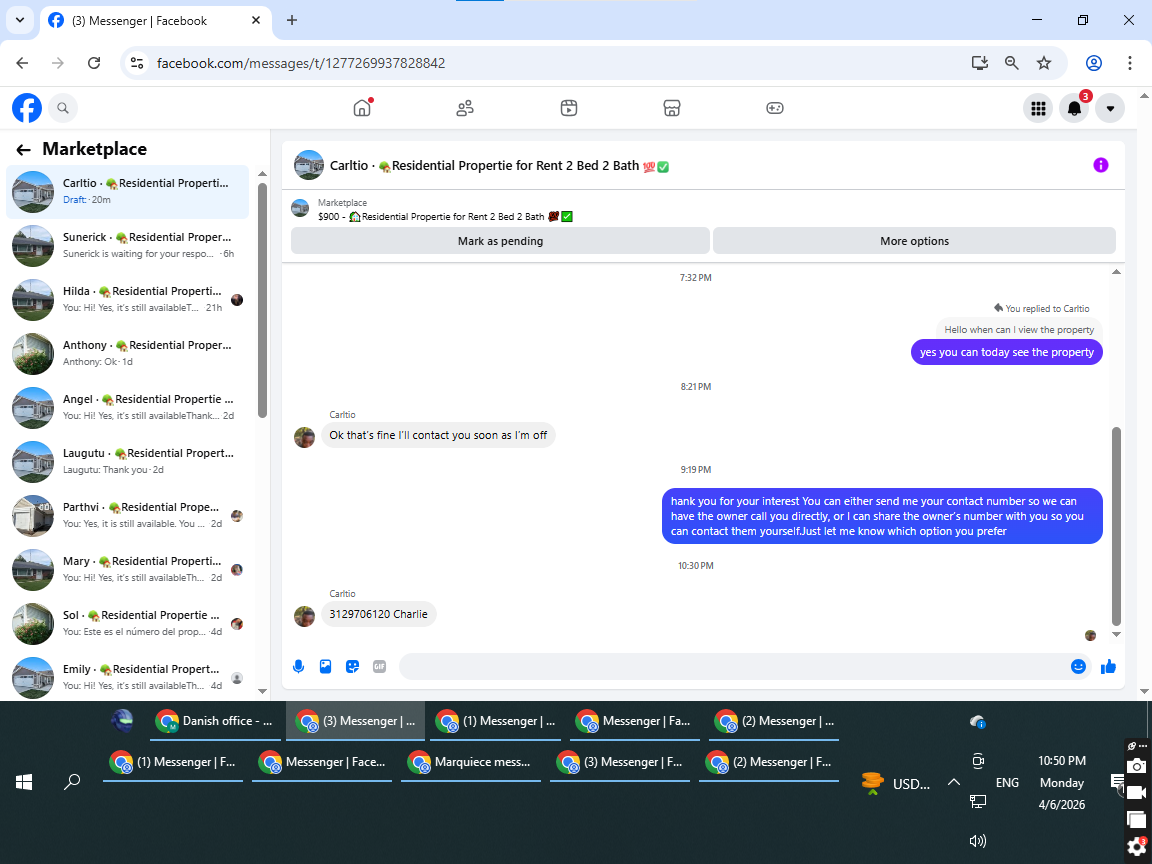This screenshot has height=864, width=1152.
Task: Select the (3) Messenger | Facebook tab
Action: tap(156, 21)
